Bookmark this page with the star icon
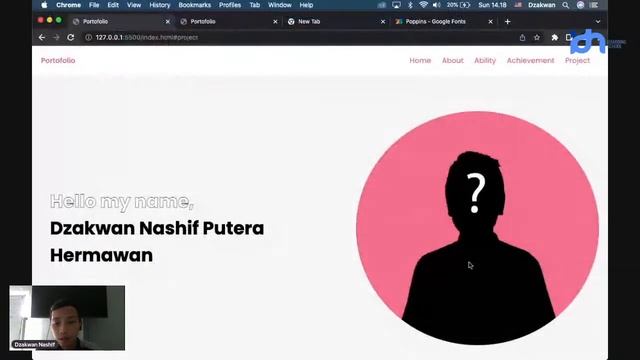Screen dimensions: 640x360 pos(537,37)
